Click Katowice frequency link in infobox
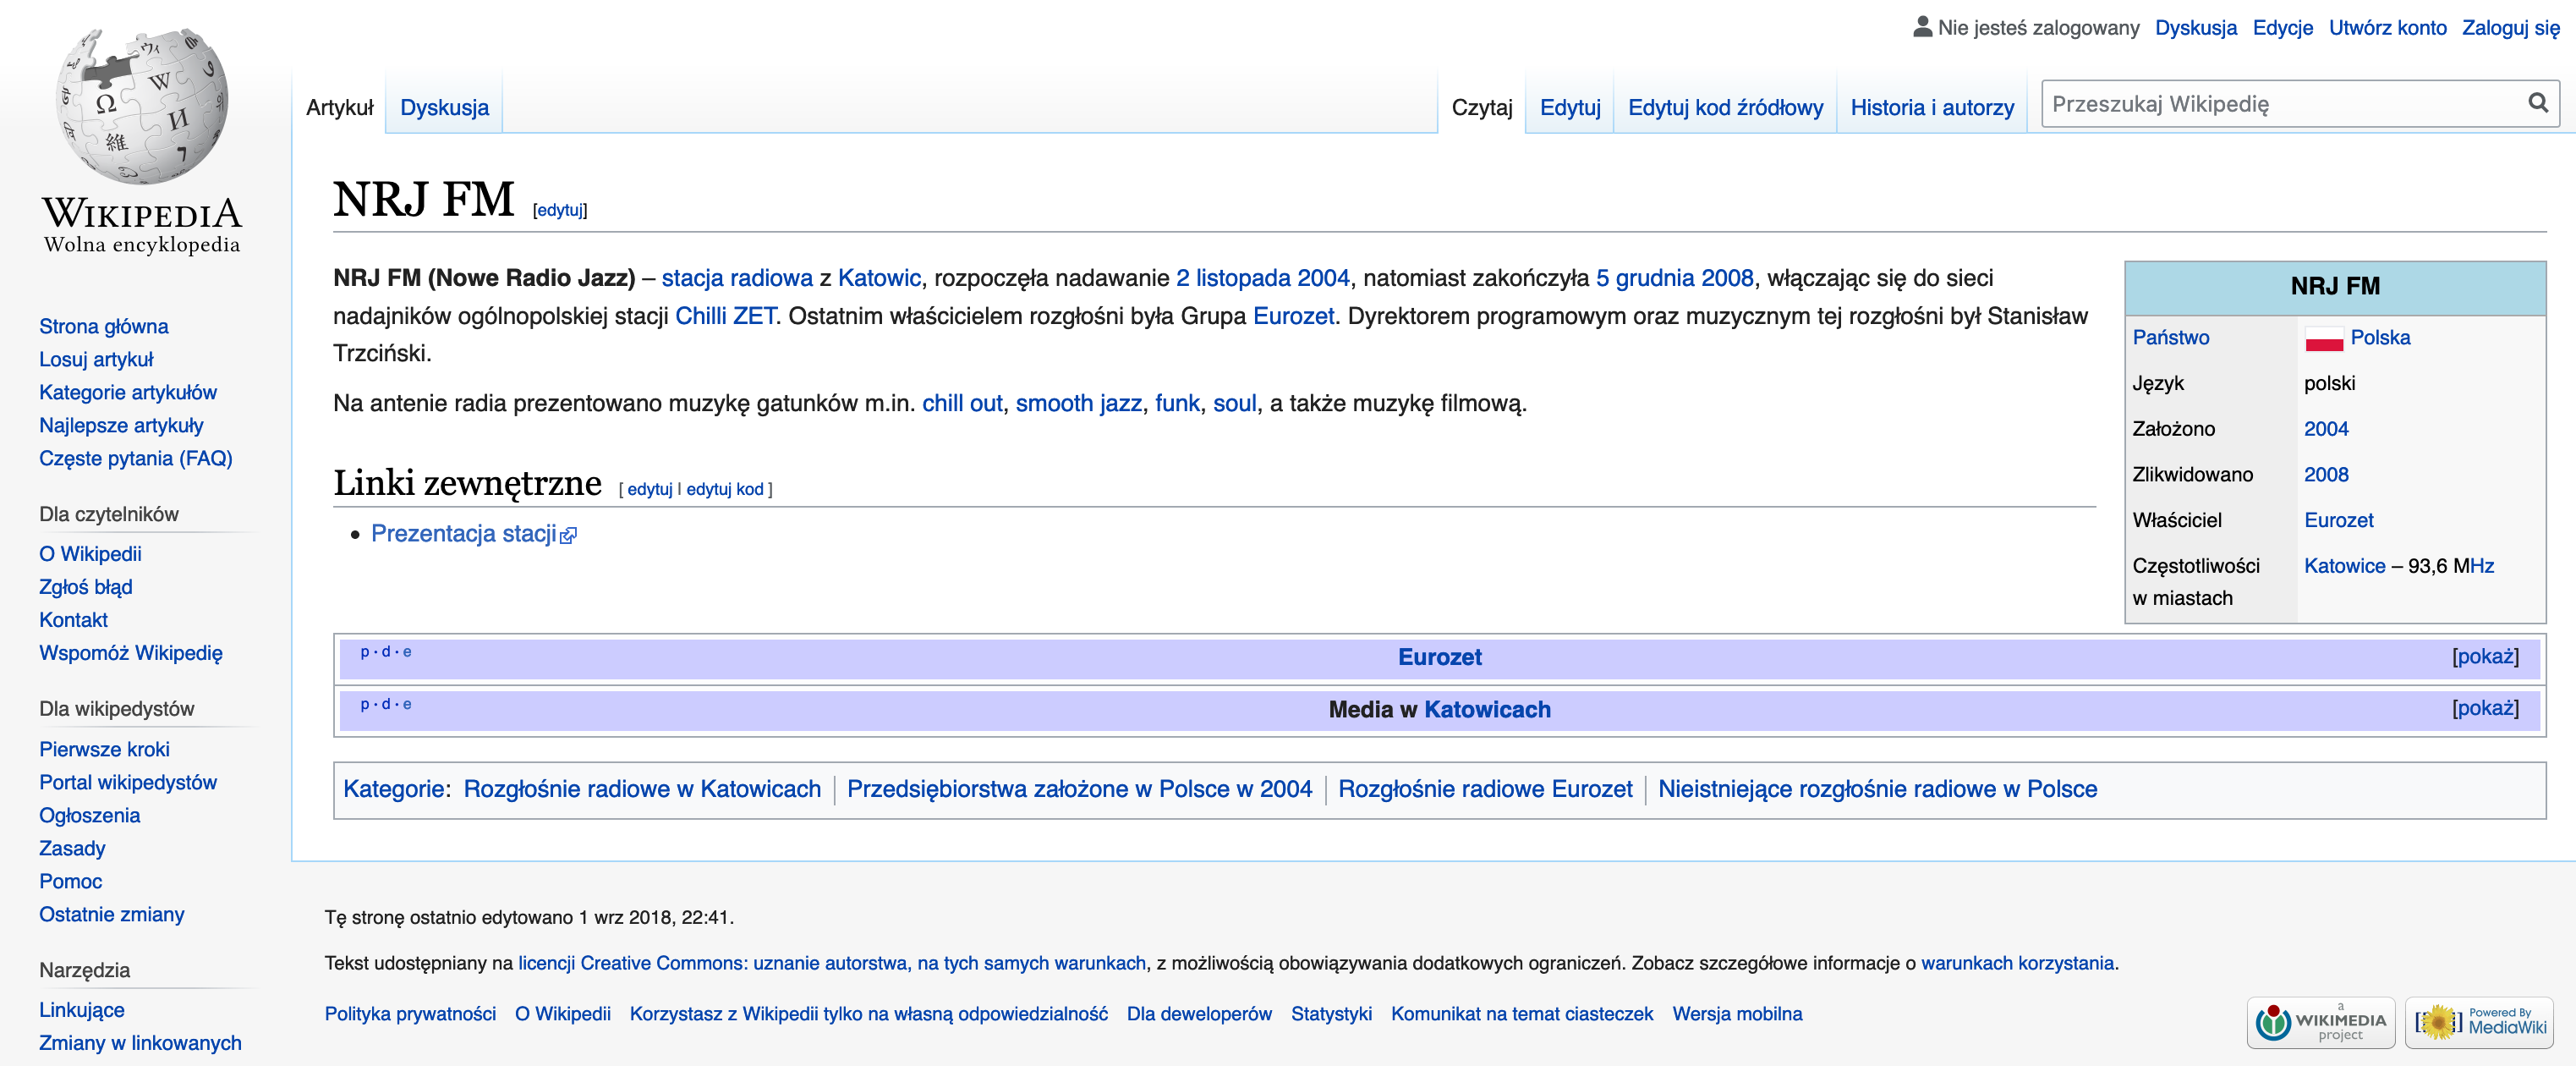The height and width of the screenshot is (1066, 2576). click(x=2344, y=566)
